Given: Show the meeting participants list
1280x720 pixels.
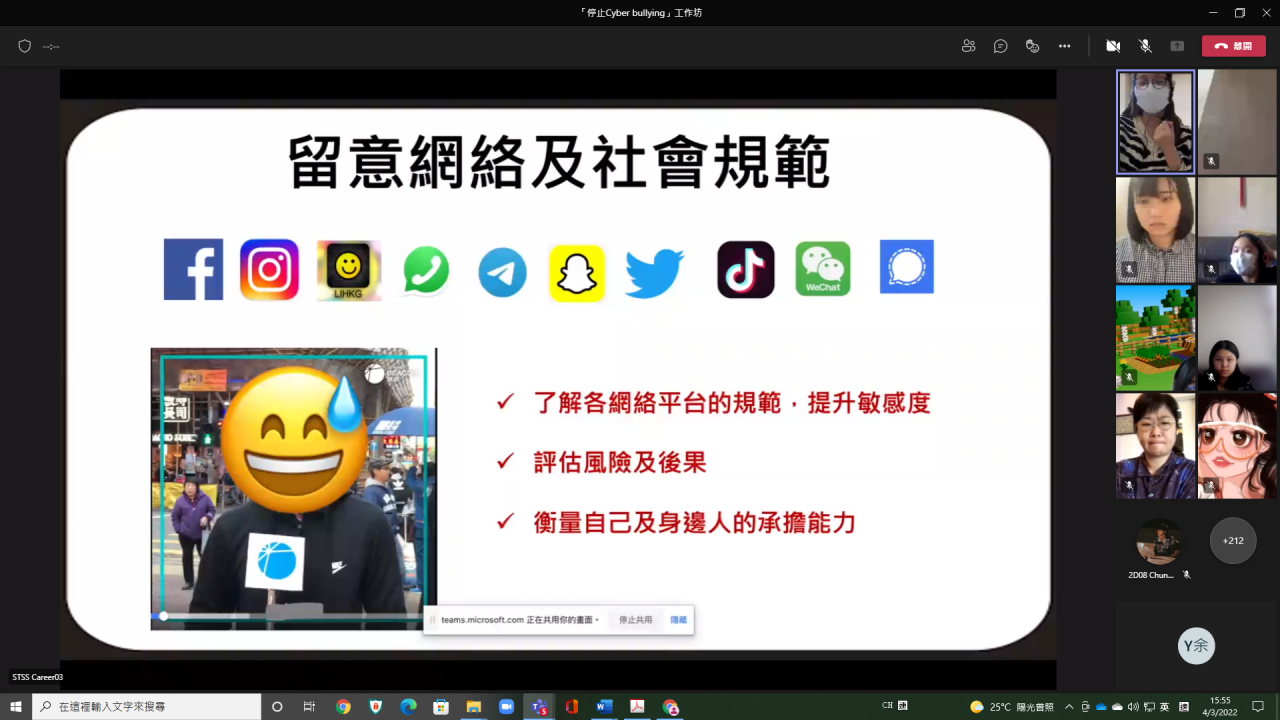Looking at the screenshot, I should click(x=968, y=46).
